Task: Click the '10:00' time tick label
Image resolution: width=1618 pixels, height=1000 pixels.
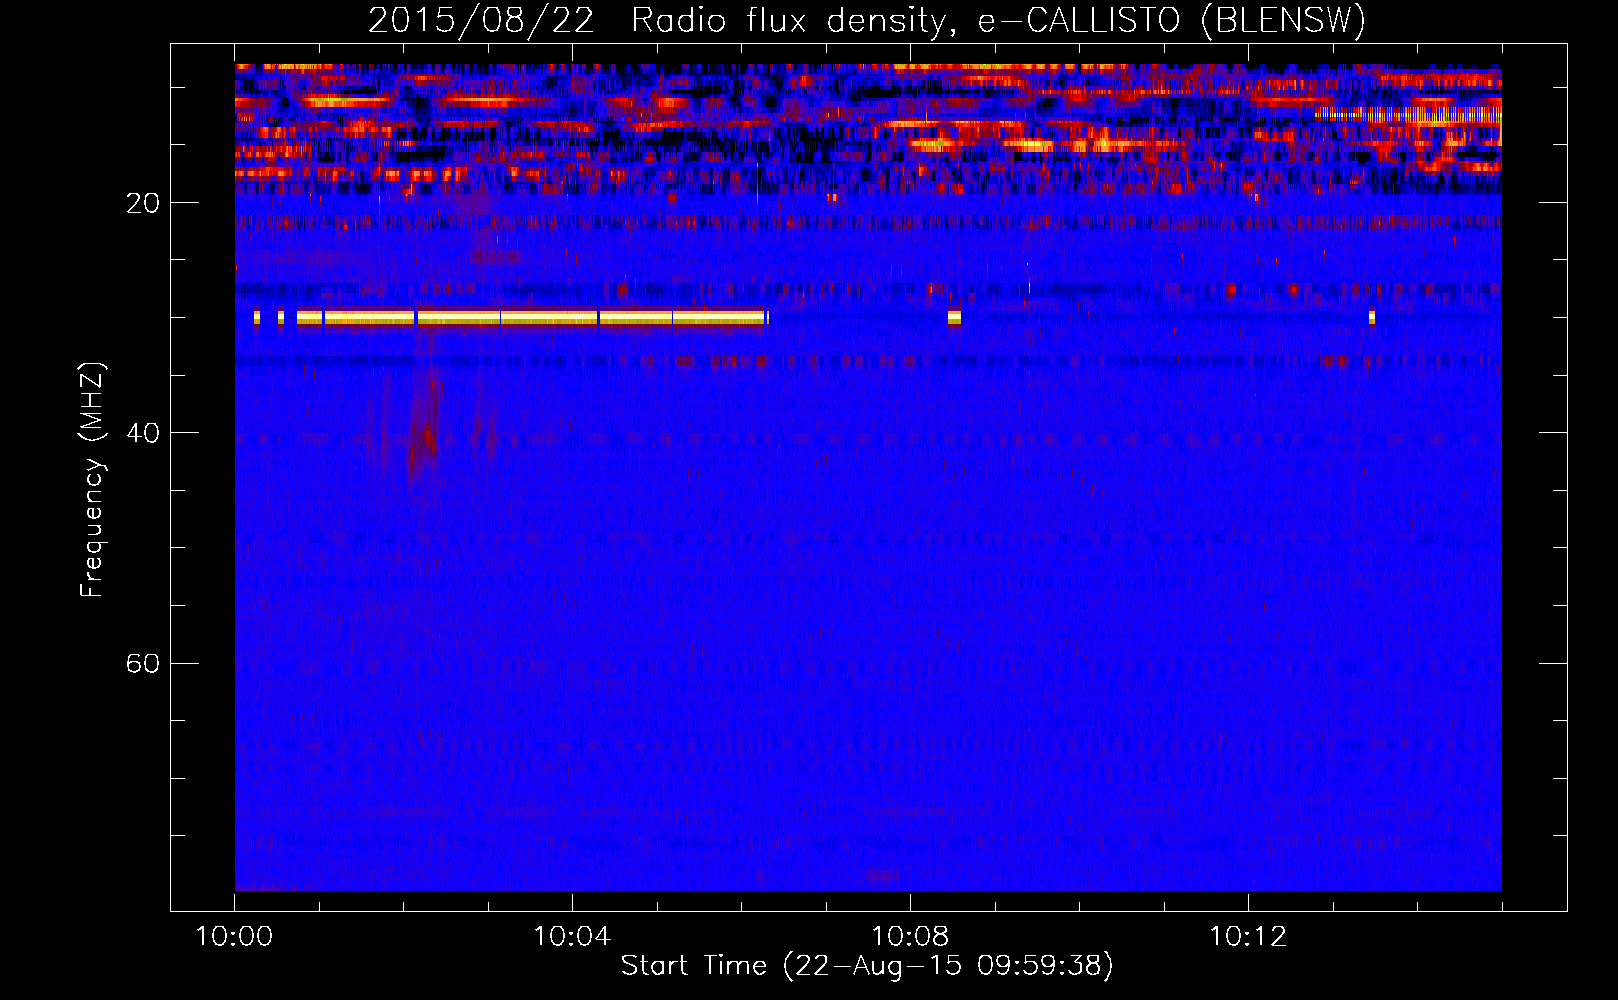Action: coord(234,936)
